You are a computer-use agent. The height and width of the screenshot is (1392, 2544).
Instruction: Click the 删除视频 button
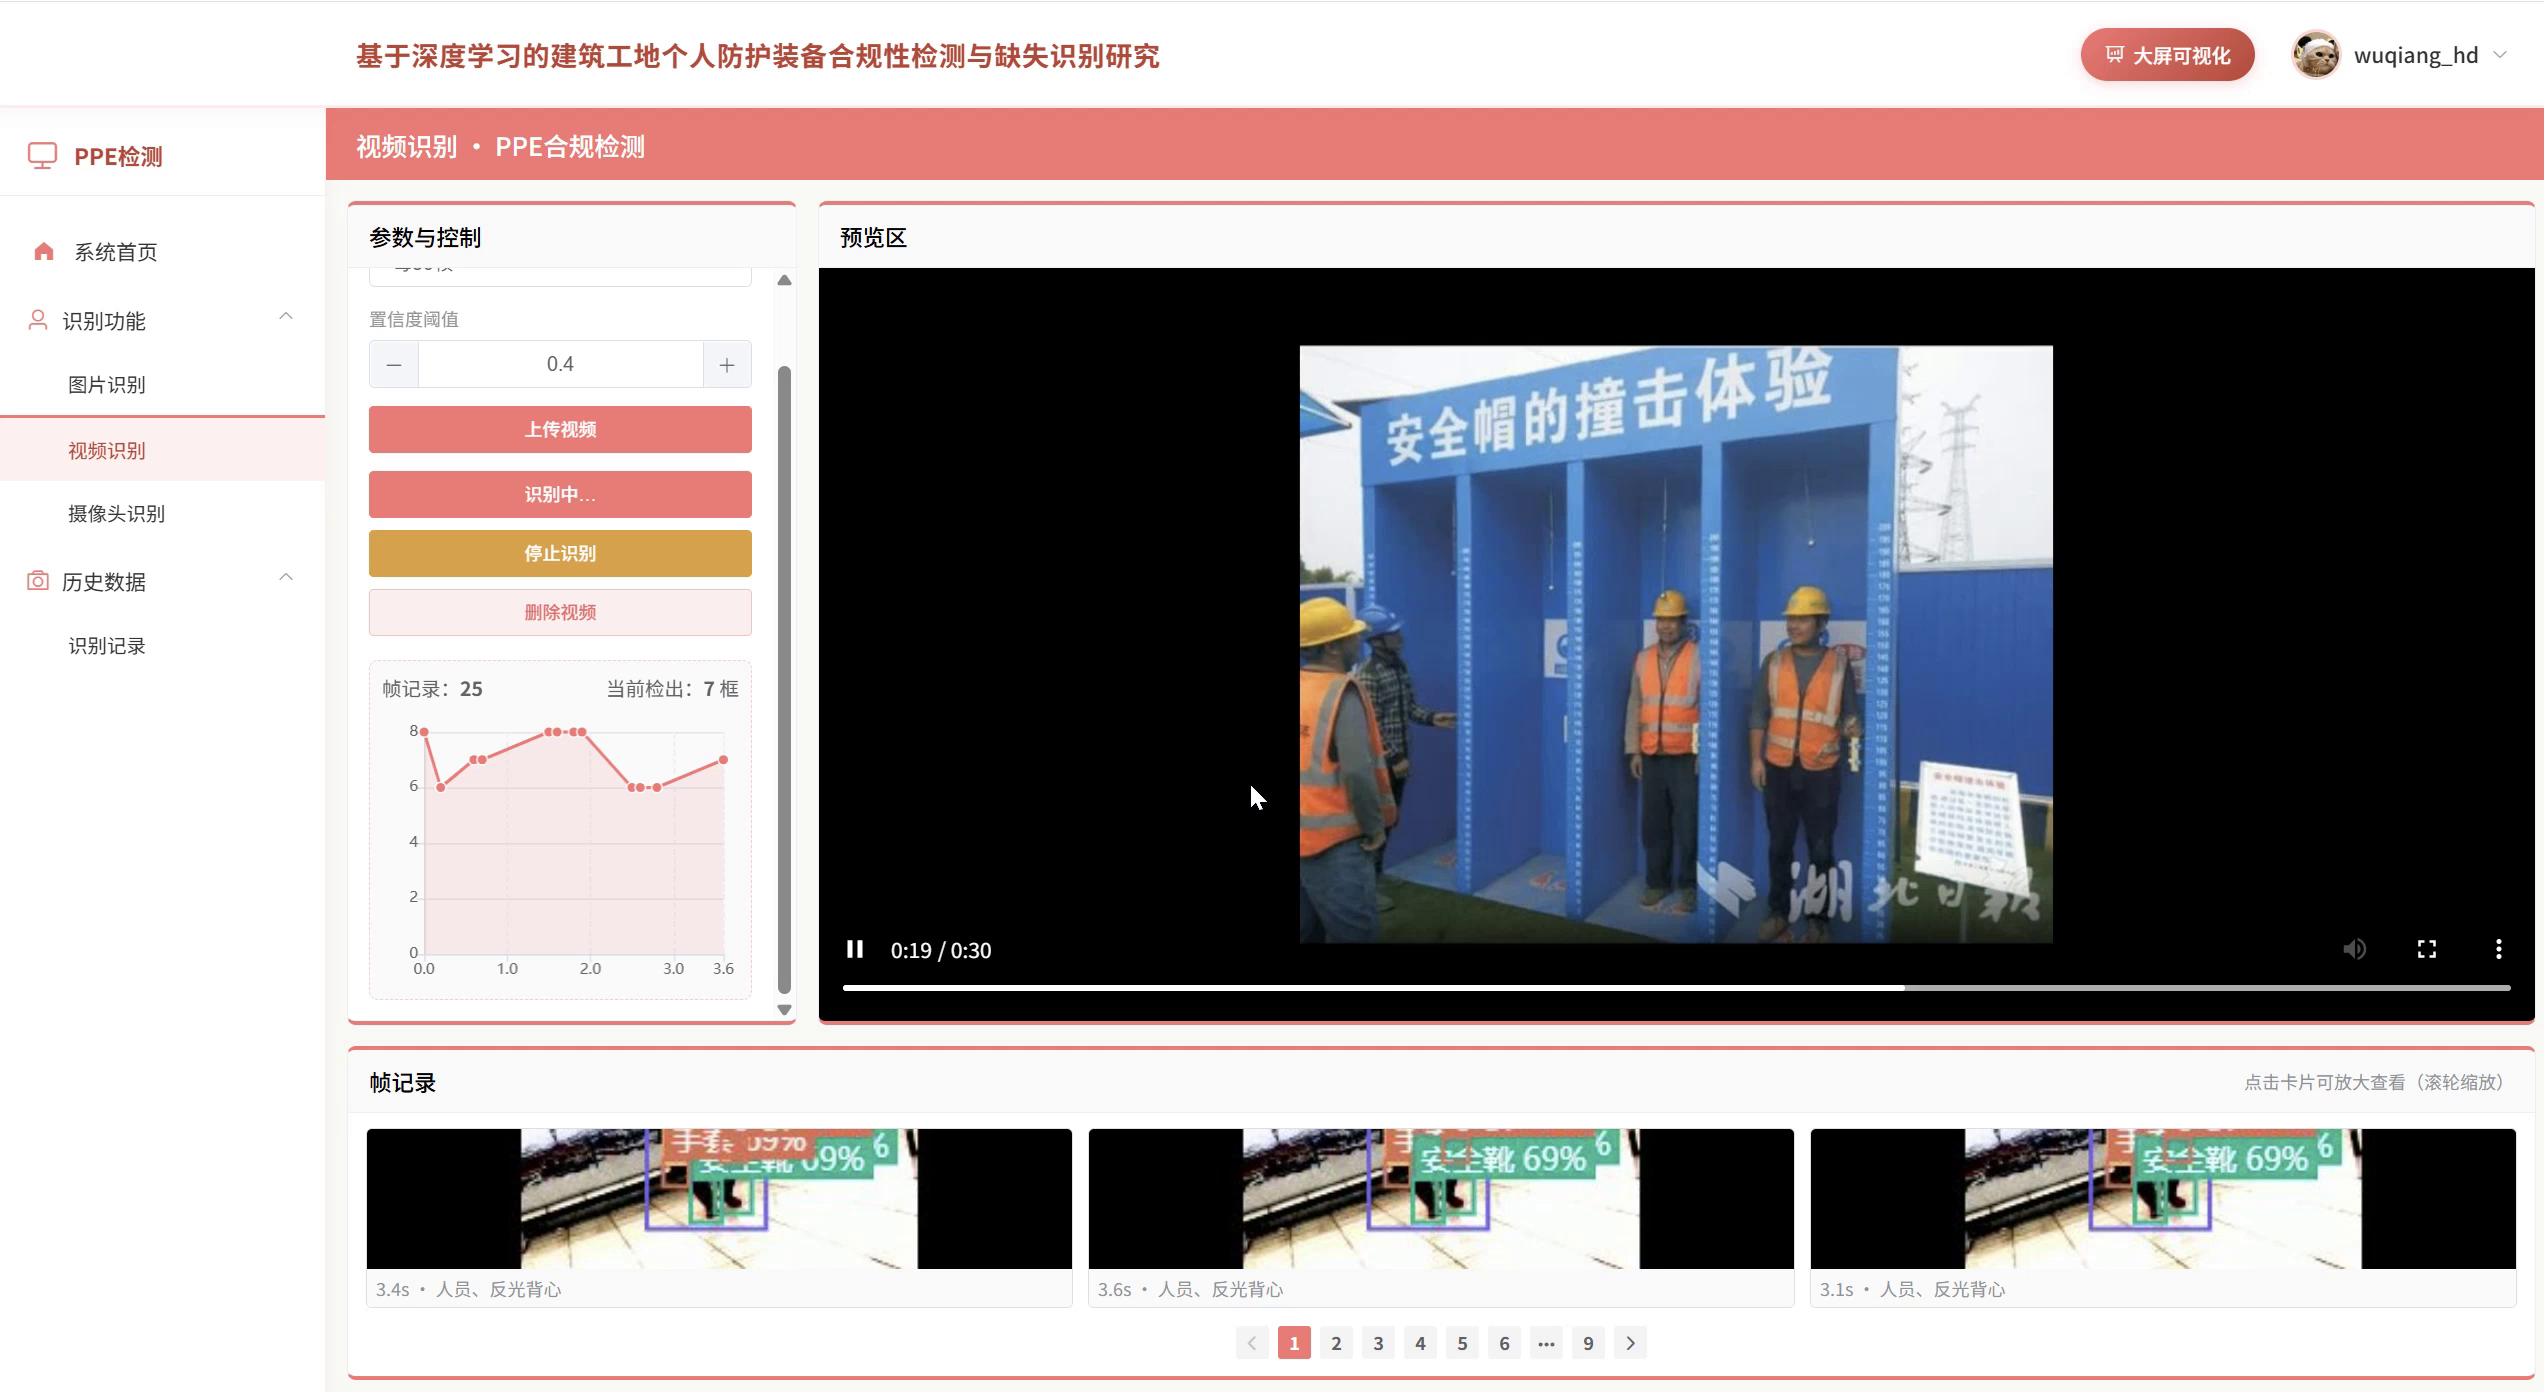click(x=560, y=612)
